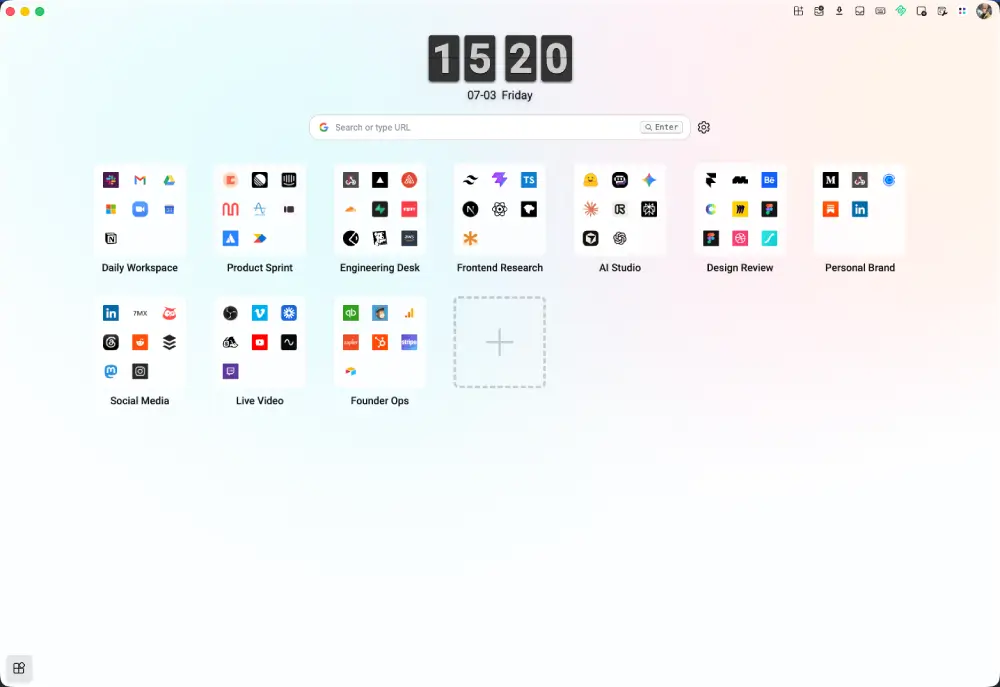Open the YouTube shortcut icon

click(x=260, y=343)
